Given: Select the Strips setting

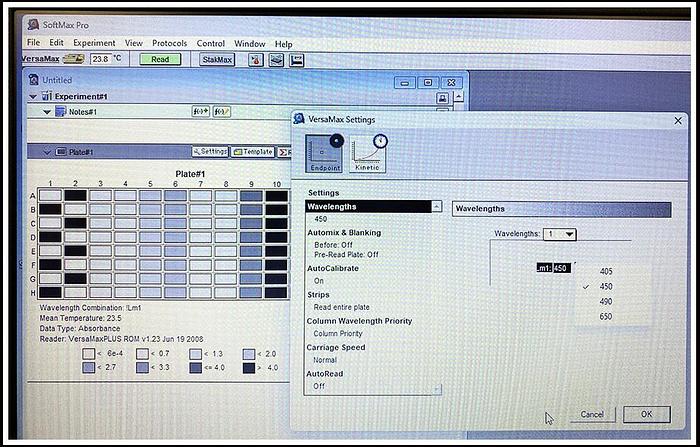Looking at the screenshot, I should (318, 295).
